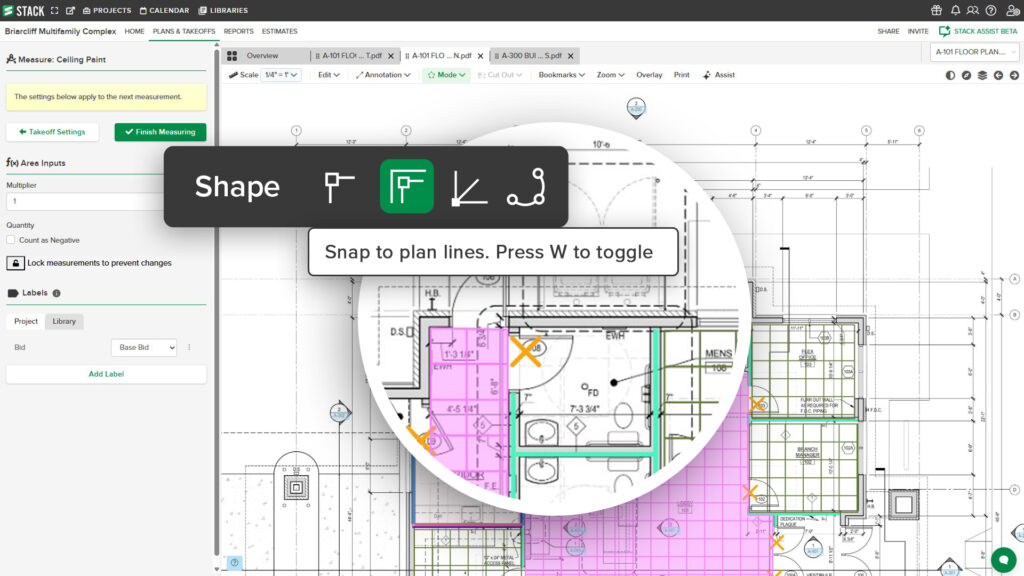Toggle the half-circle contrast icon

click(x=950, y=75)
